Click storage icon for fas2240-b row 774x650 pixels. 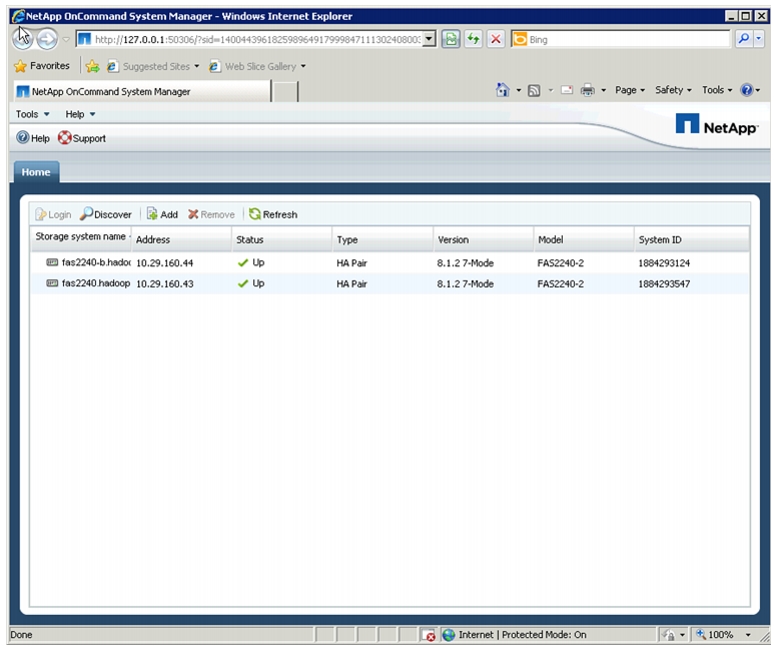click(52, 263)
